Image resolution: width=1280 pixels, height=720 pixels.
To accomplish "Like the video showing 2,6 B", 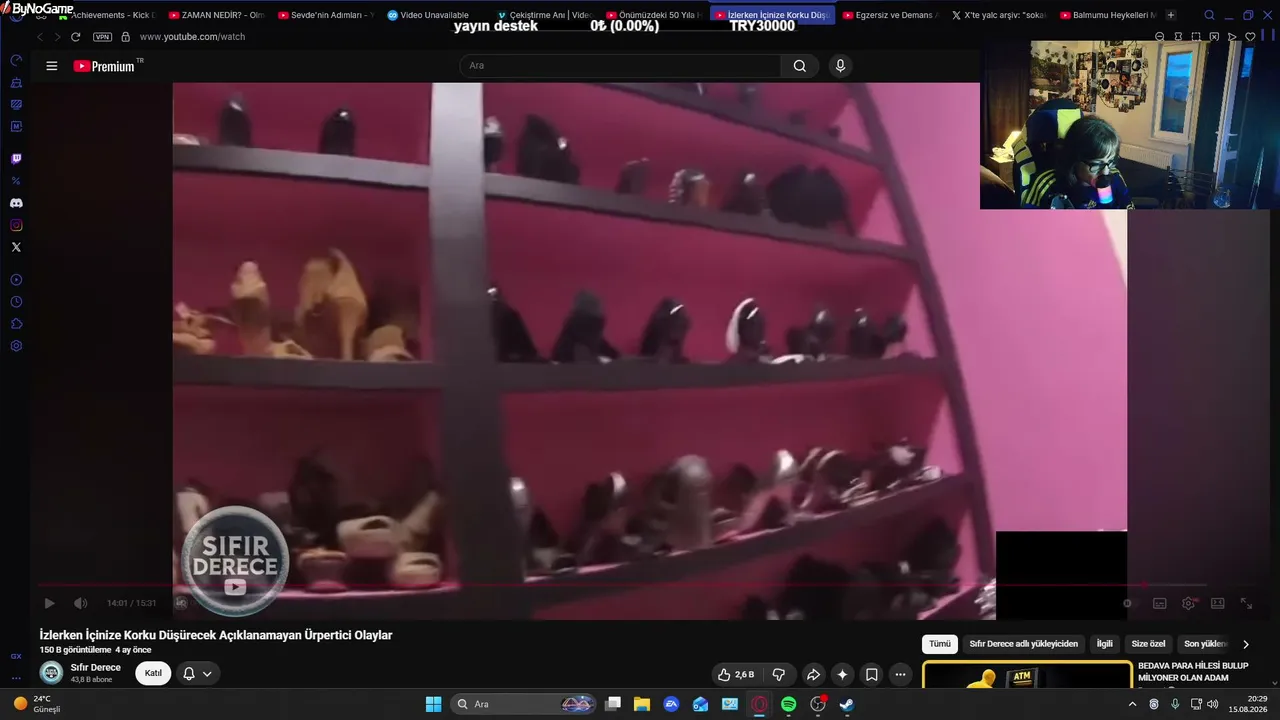I will (x=736, y=674).
